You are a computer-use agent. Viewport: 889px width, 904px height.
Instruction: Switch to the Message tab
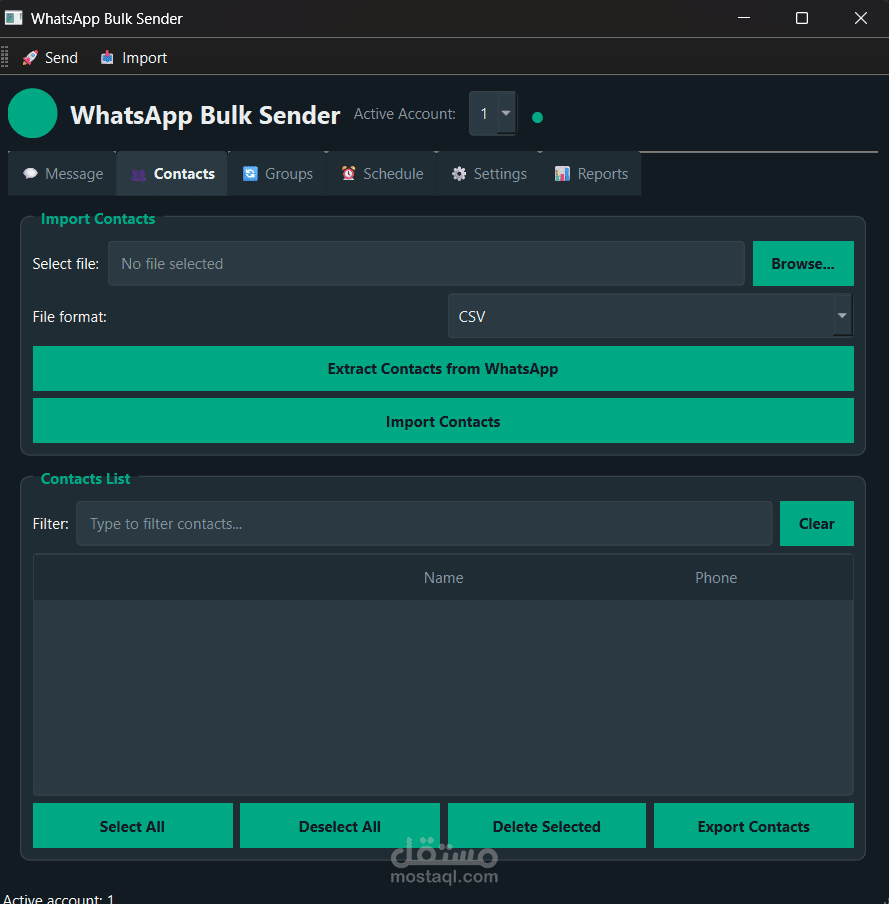click(x=63, y=174)
